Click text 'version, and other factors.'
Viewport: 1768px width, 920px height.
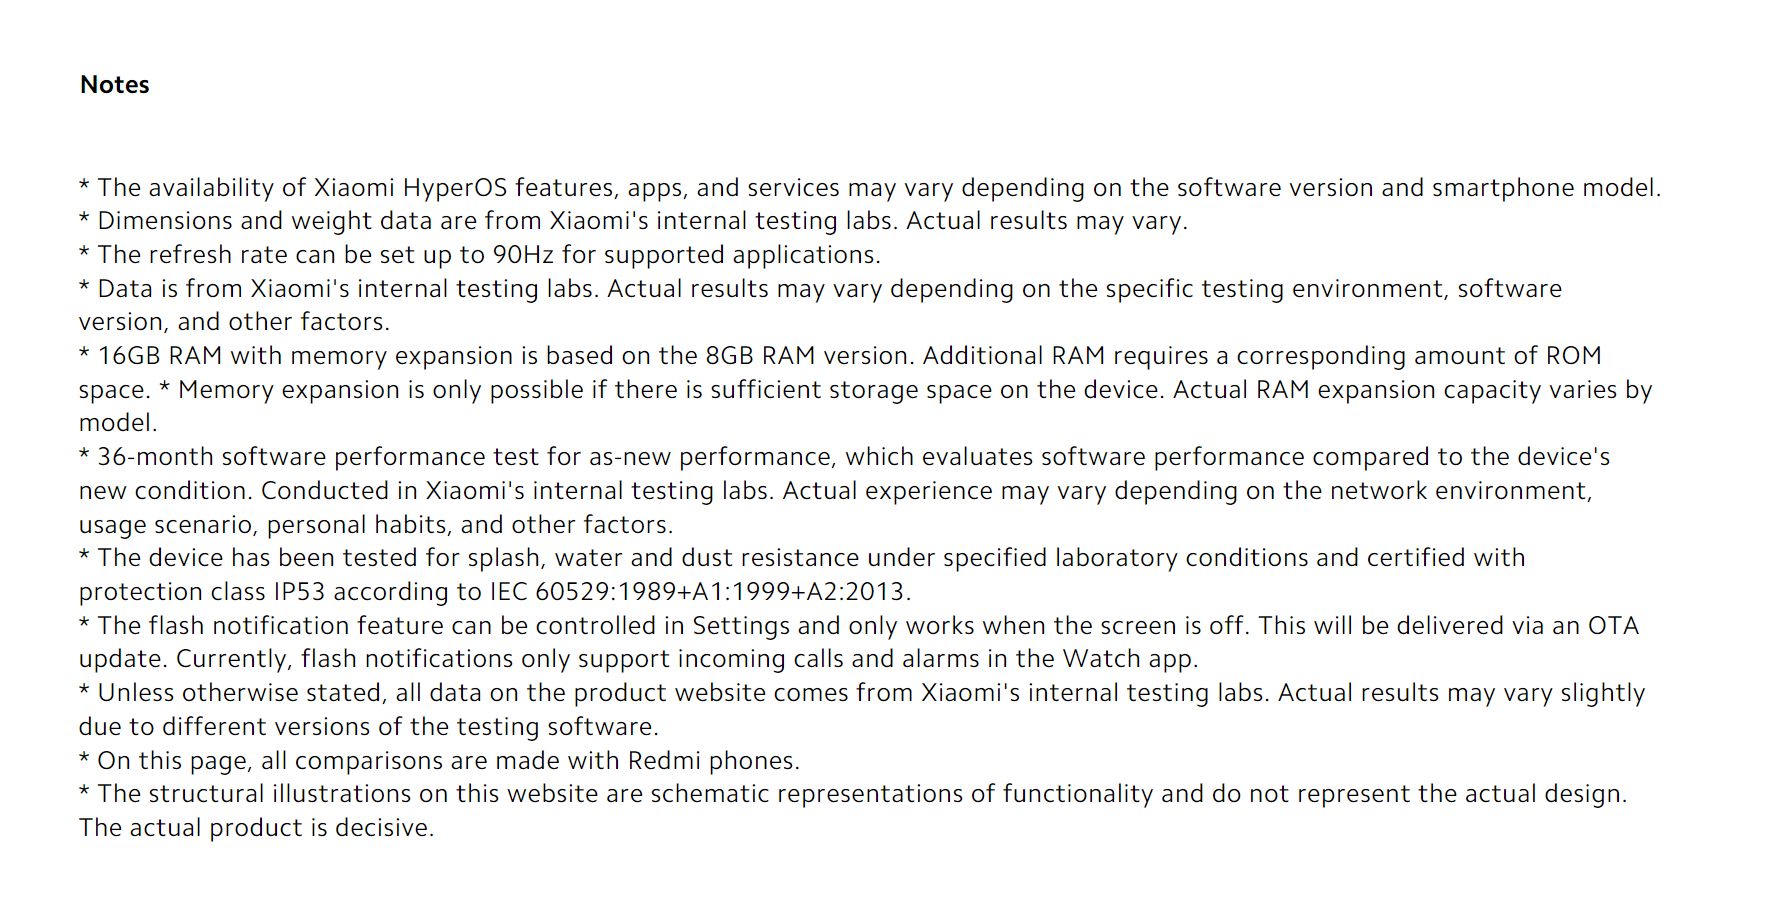(x=234, y=322)
